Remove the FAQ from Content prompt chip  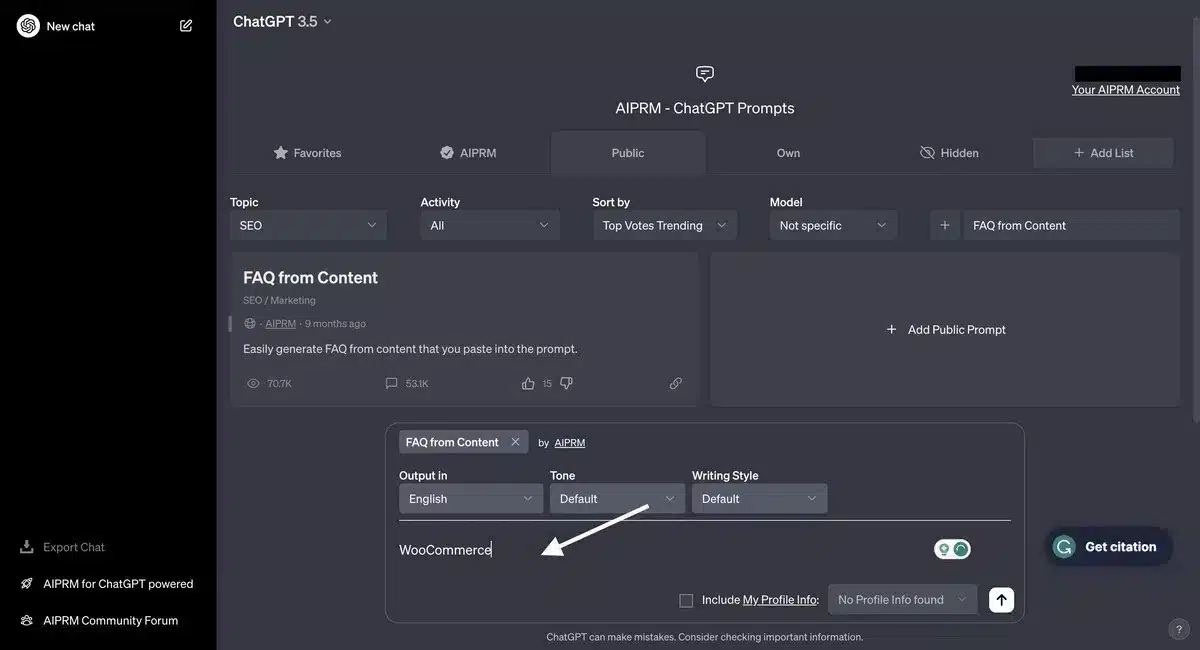click(515, 442)
